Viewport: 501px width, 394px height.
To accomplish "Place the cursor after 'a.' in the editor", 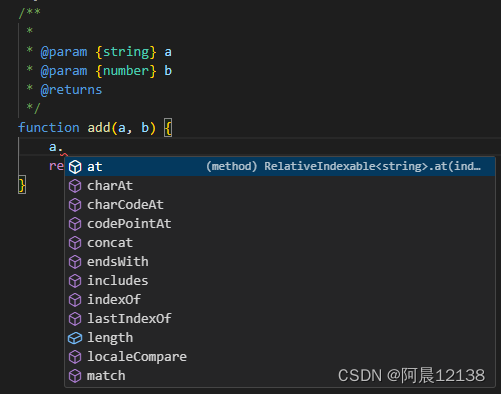I will pos(63,147).
